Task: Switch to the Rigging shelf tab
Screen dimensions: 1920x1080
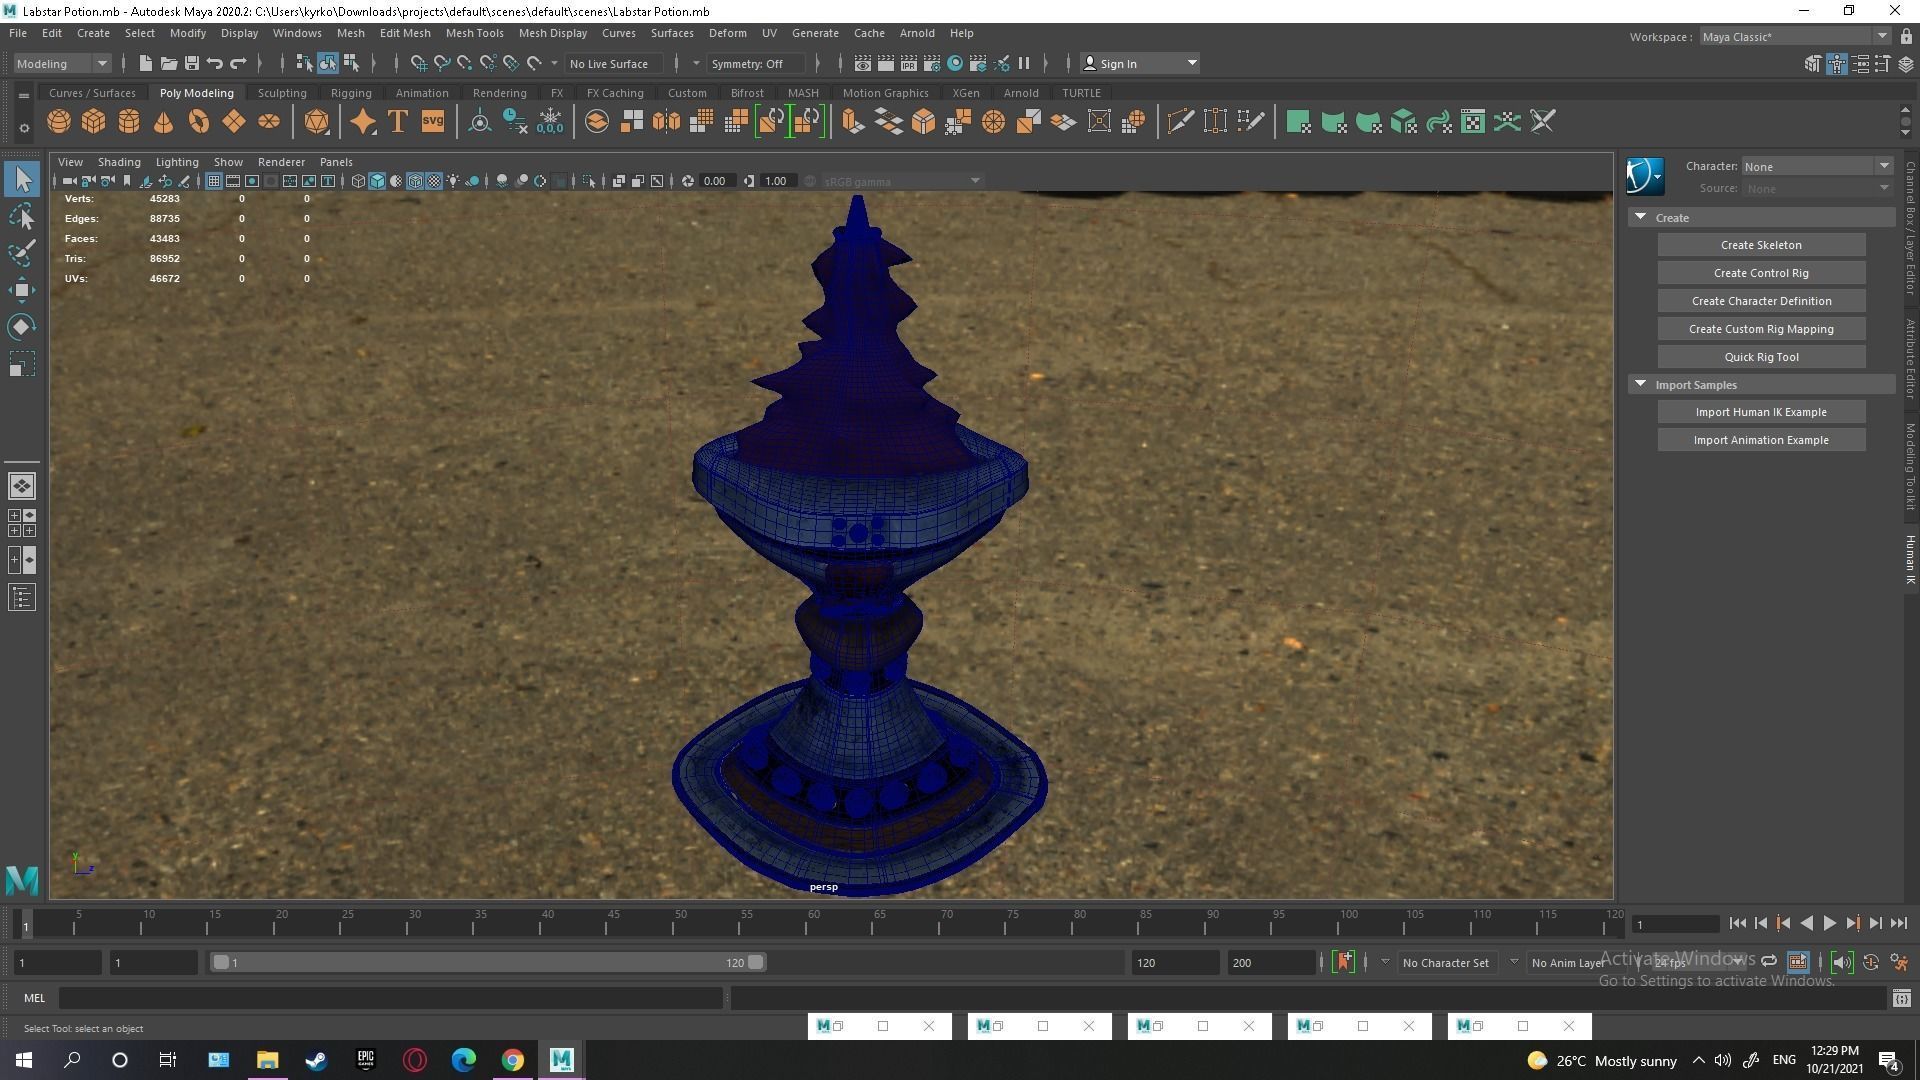Action: click(x=351, y=92)
